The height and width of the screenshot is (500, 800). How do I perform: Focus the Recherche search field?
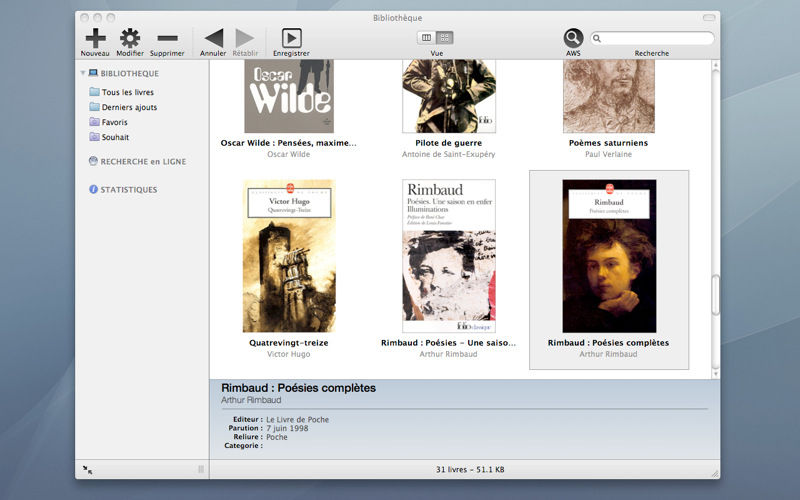pyautogui.click(x=652, y=38)
